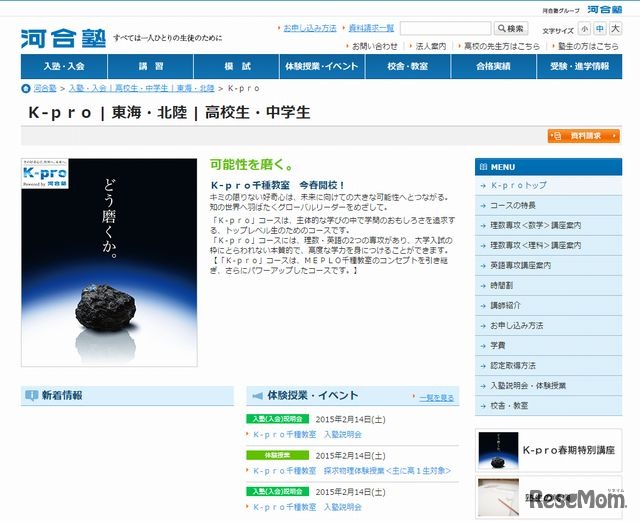Click the megaphone icon beside 体験授業・イベント
Image resolution: width=640 pixels, height=522 pixels.
(x=257, y=395)
